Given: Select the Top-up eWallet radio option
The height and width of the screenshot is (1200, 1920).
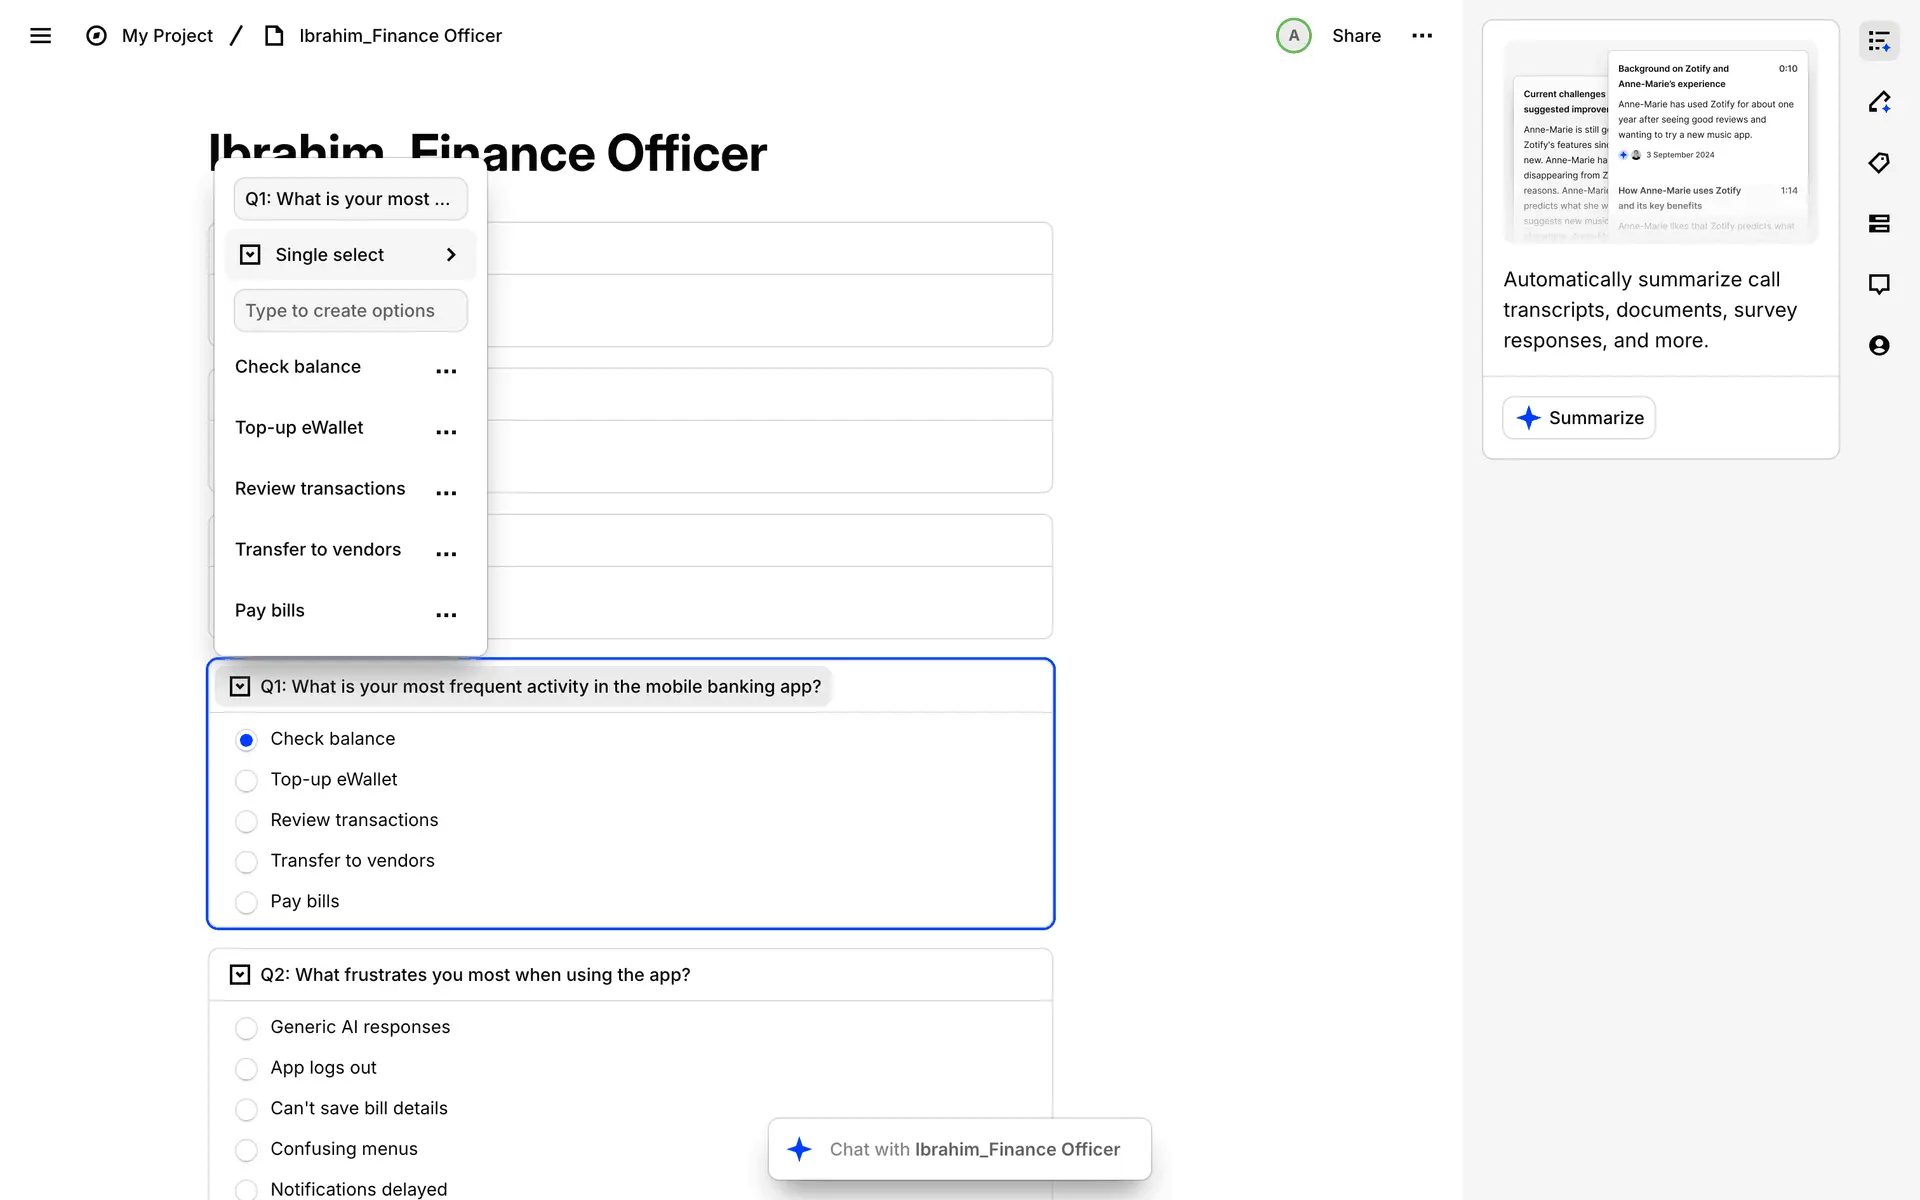Looking at the screenshot, I should pyautogui.click(x=246, y=781).
